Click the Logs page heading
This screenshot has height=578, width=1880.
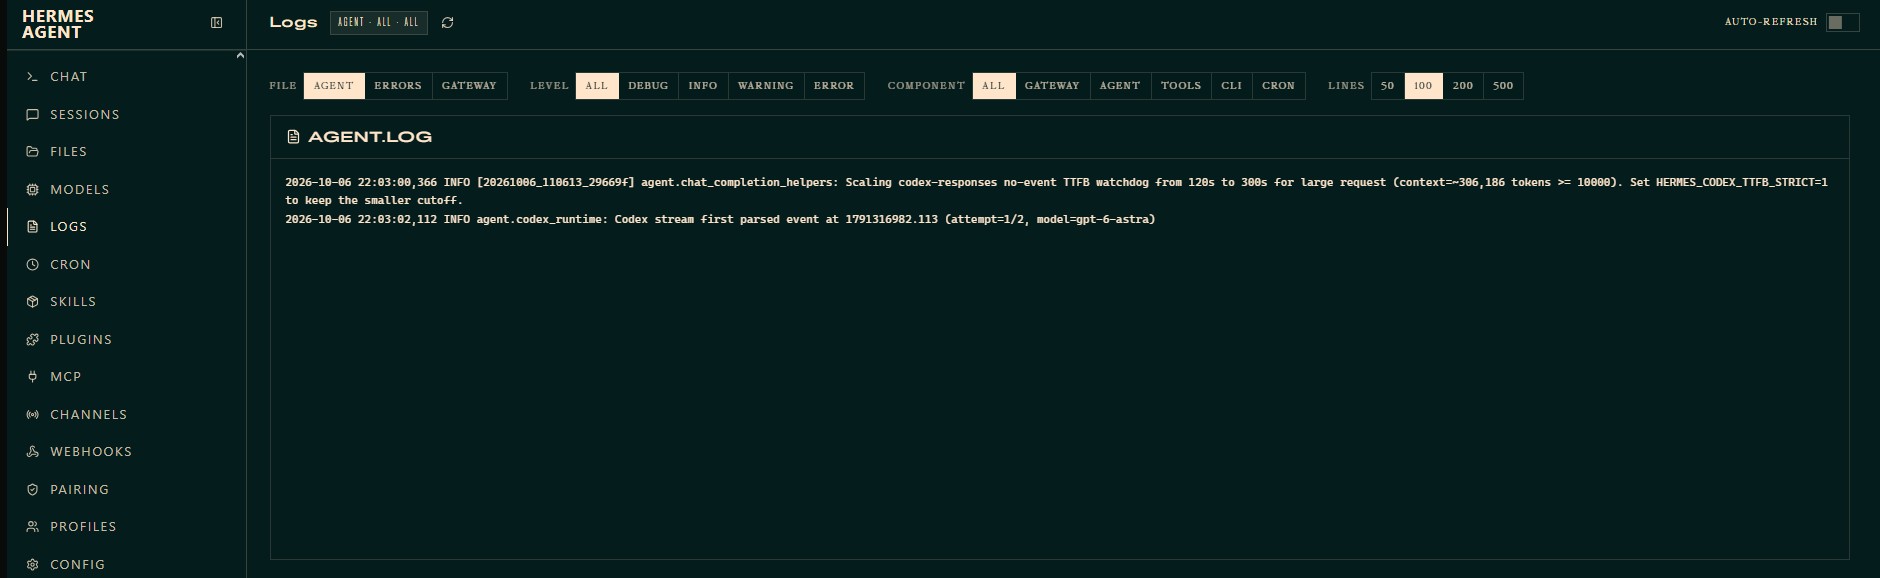tap(293, 22)
